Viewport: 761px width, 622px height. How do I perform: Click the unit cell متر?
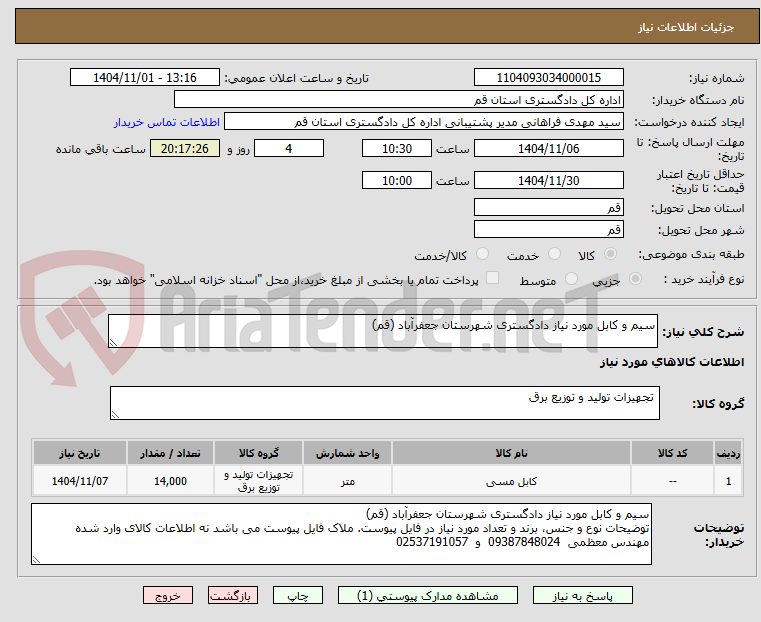347,481
